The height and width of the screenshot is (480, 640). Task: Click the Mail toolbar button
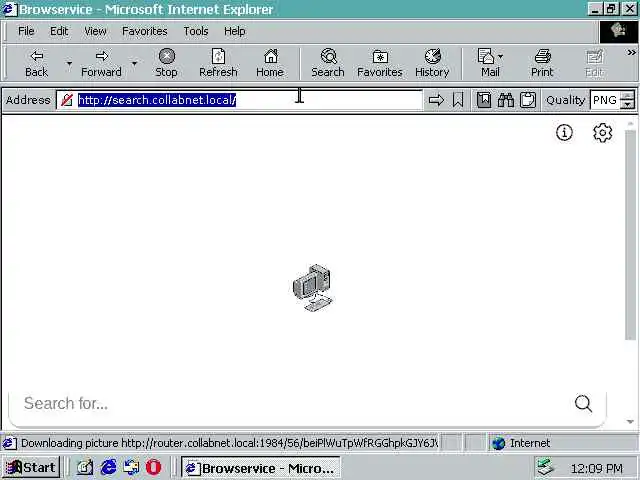[x=487, y=63]
